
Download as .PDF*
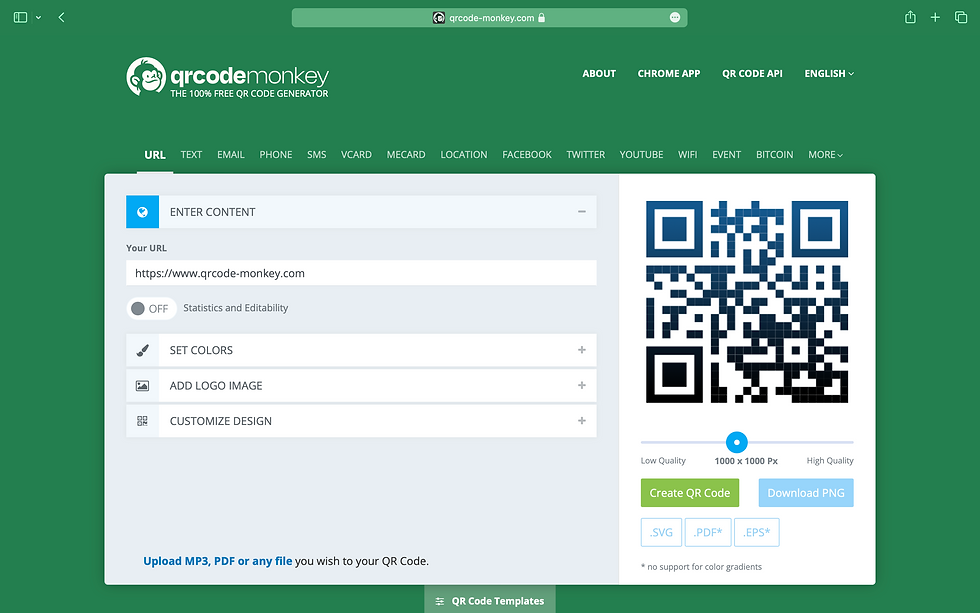pyautogui.click(x=708, y=532)
